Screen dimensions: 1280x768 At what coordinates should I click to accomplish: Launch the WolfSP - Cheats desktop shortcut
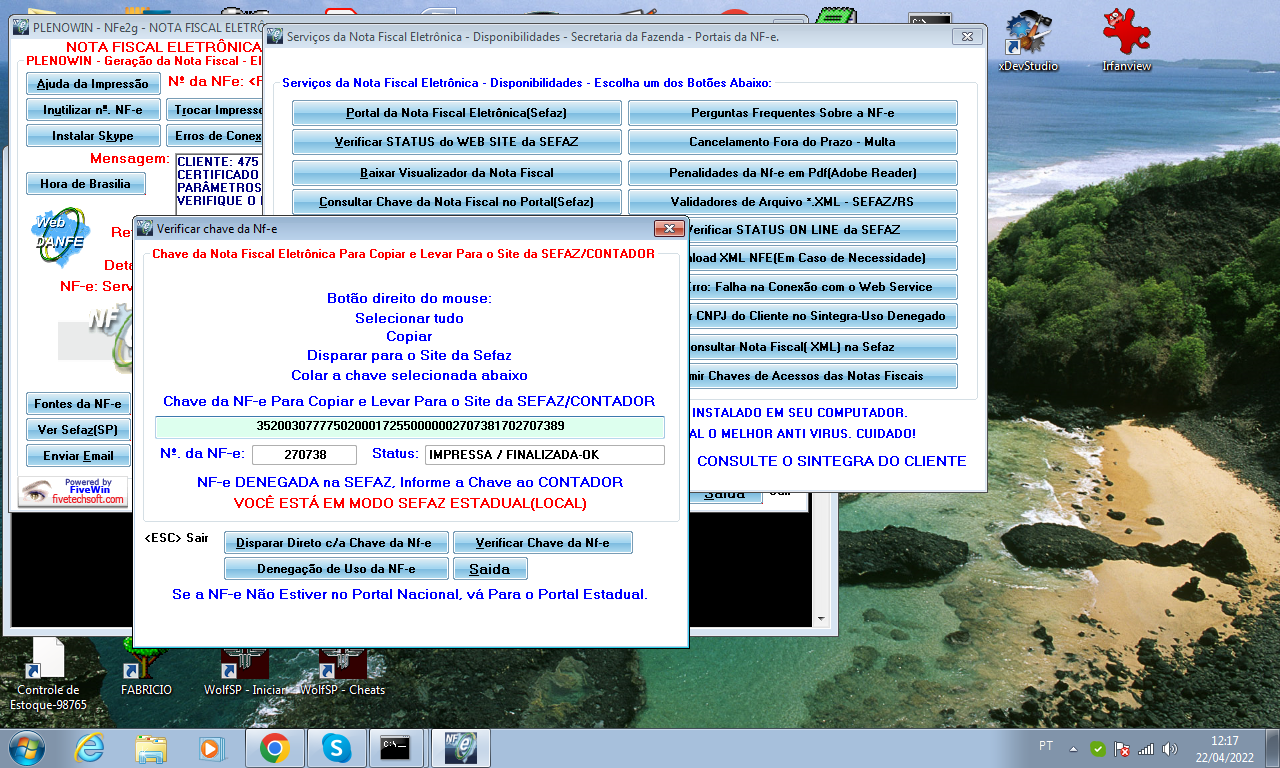(343, 673)
